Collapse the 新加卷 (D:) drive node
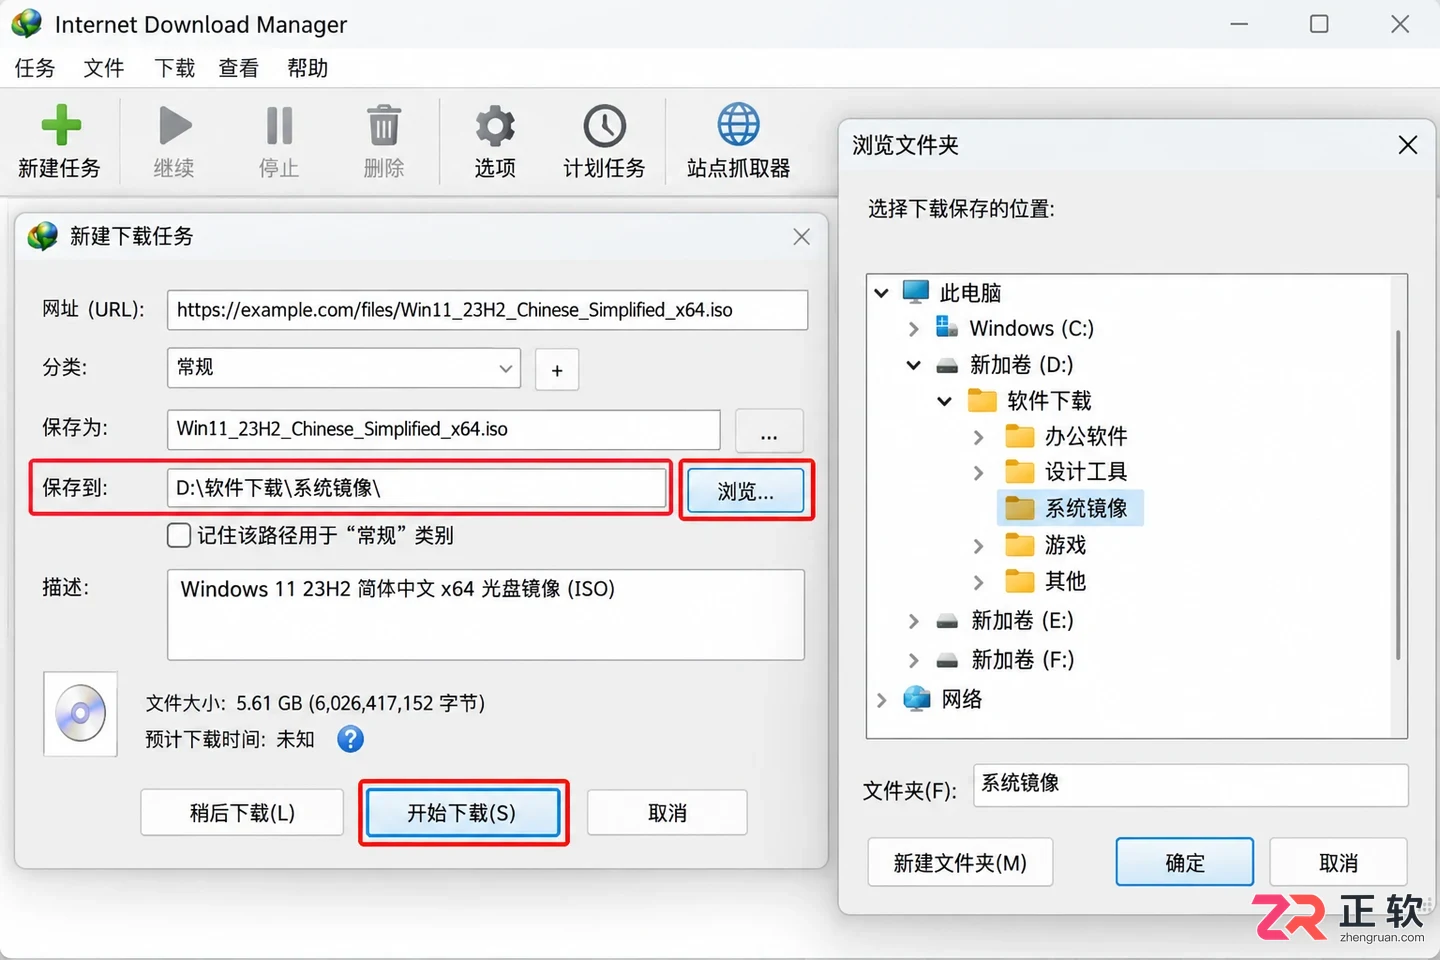This screenshot has height=960, width=1440. click(x=913, y=365)
